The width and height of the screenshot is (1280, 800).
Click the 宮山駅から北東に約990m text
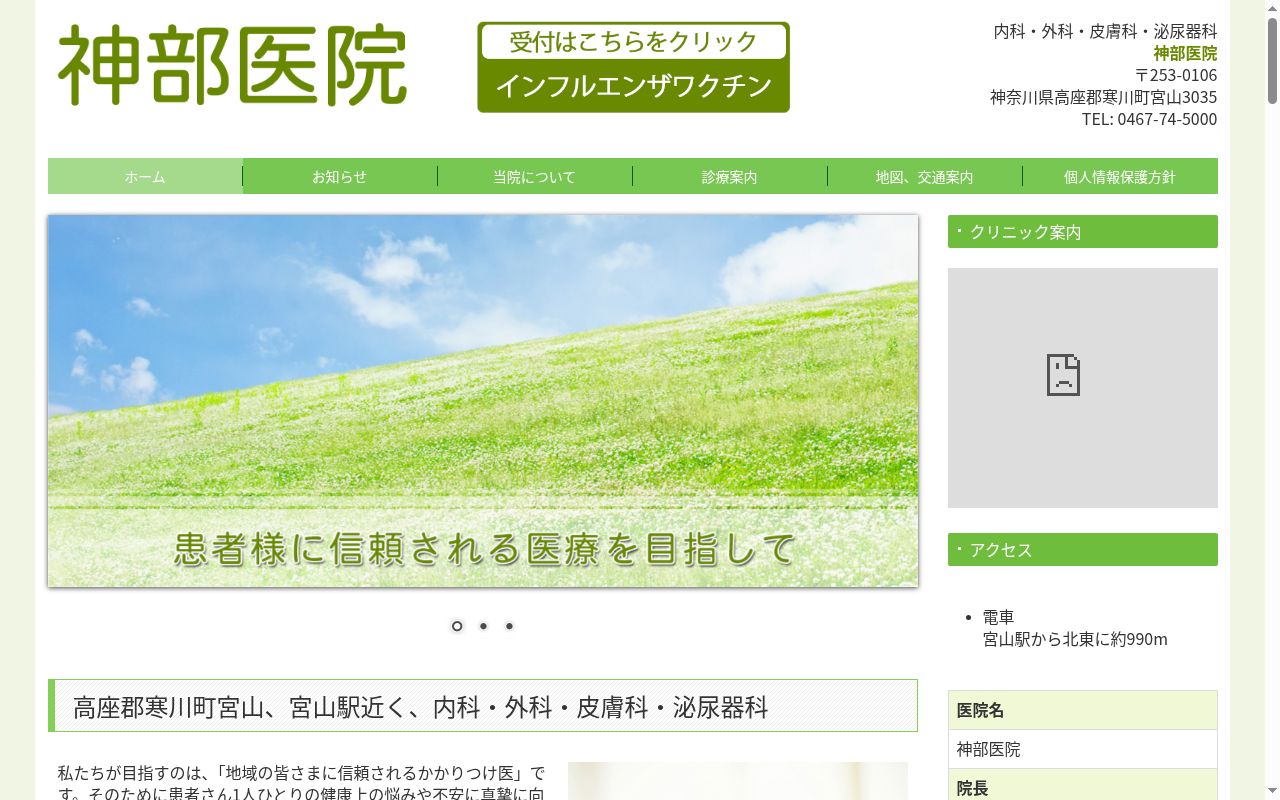1075,639
